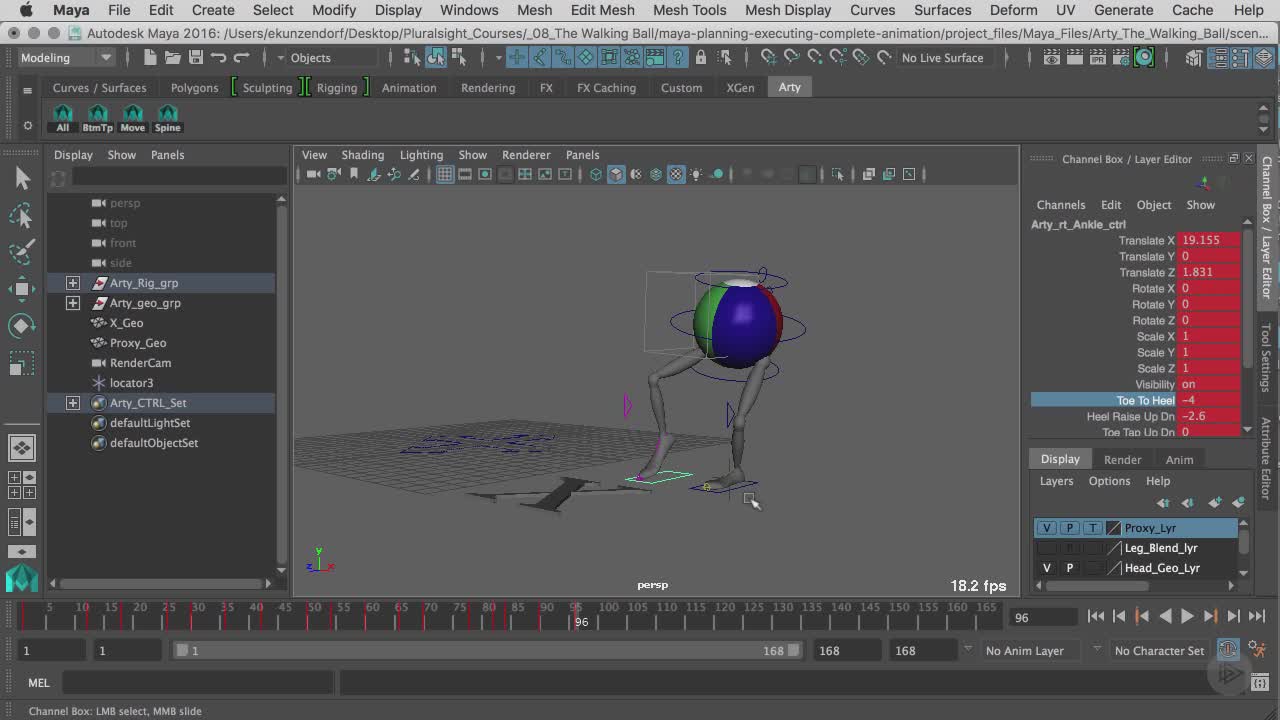This screenshot has width=1280, height=720.
Task: Play animation backwards
Action: click(1165, 617)
